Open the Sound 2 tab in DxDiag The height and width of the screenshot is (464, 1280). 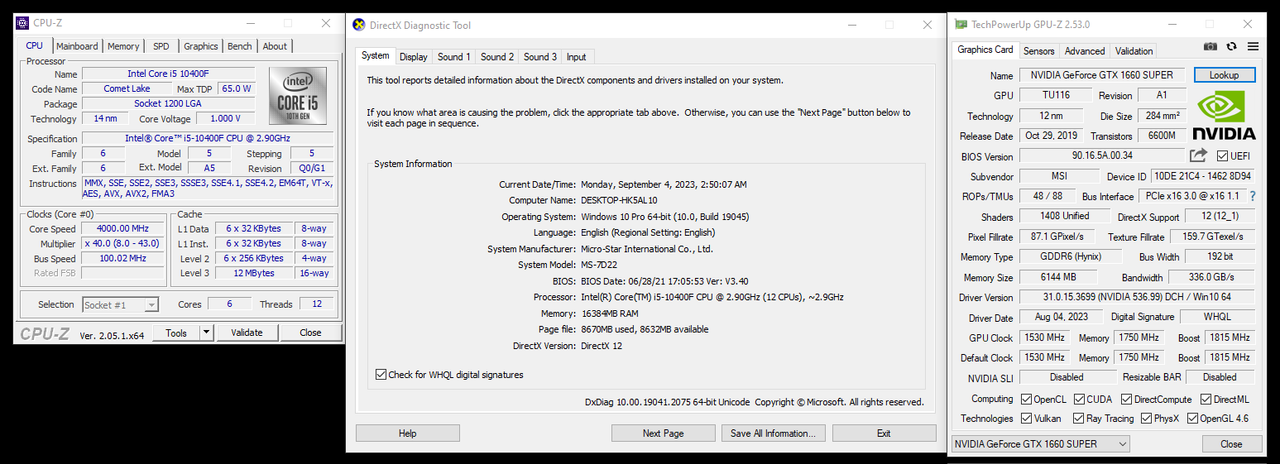tap(497, 57)
